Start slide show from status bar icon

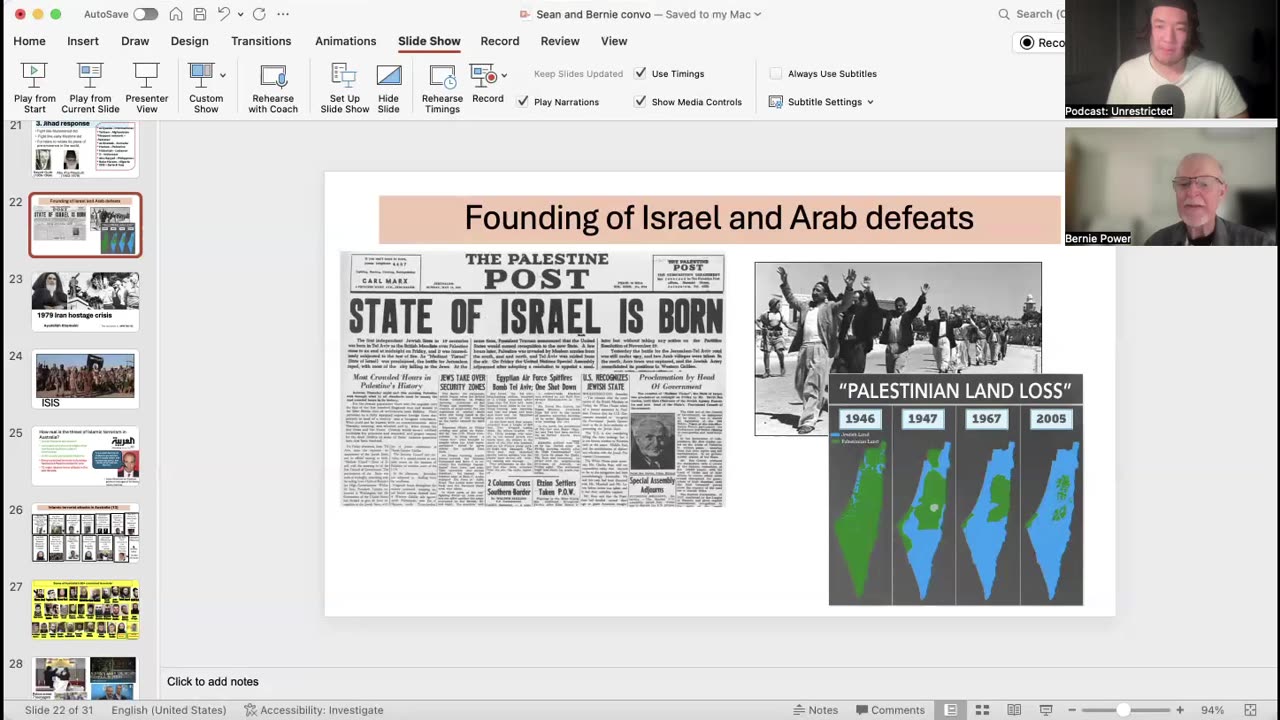point(1046,710)
